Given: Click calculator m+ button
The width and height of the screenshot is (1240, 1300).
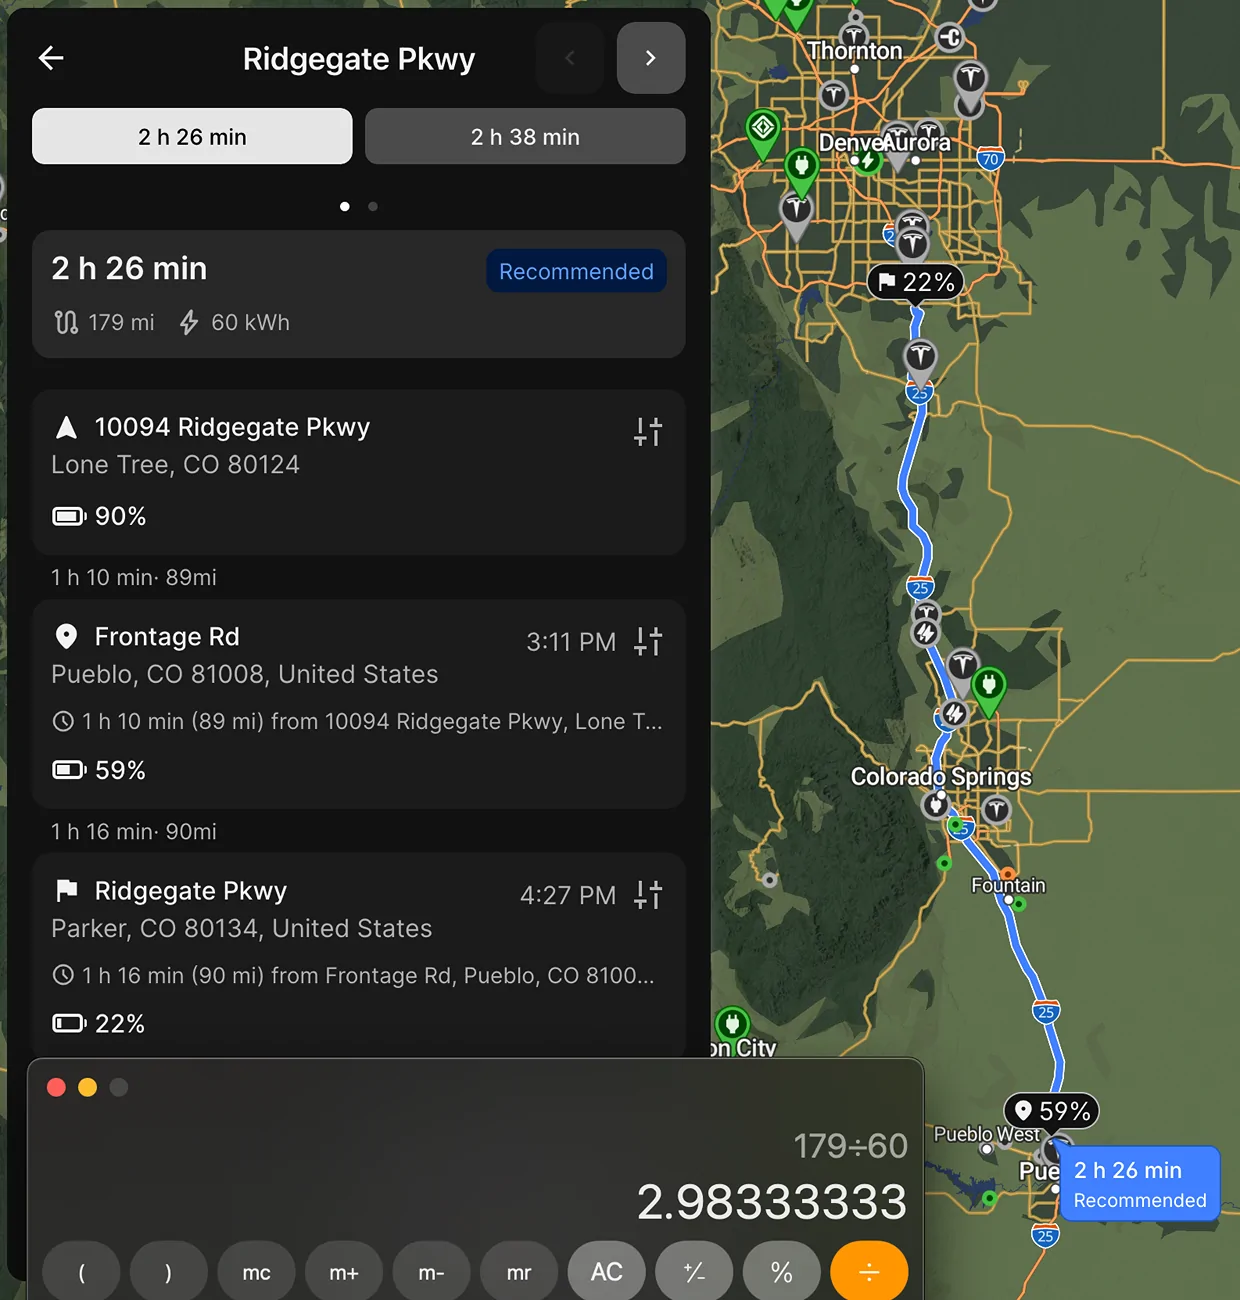Looking at the screenshot, I should 344,1272.
